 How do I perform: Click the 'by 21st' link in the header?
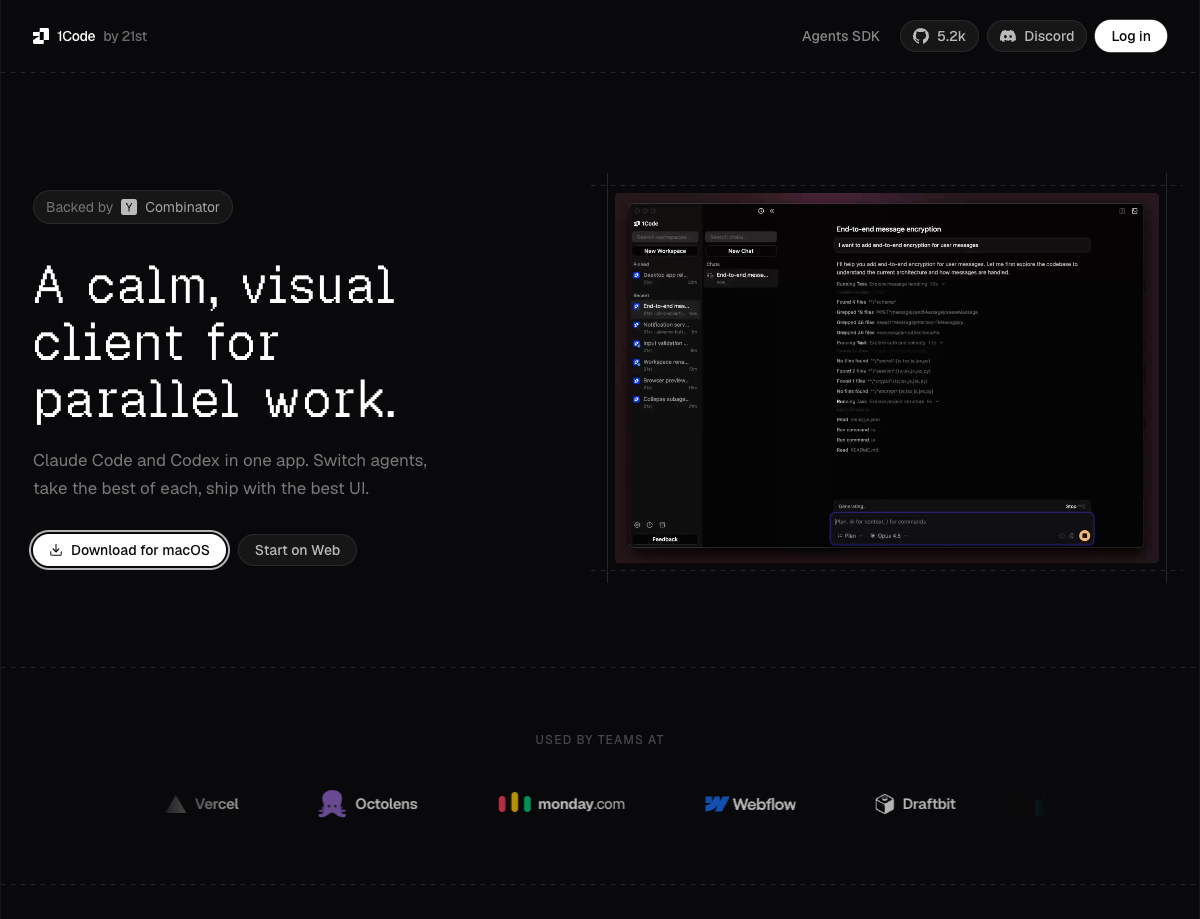[x=125, y=36]
